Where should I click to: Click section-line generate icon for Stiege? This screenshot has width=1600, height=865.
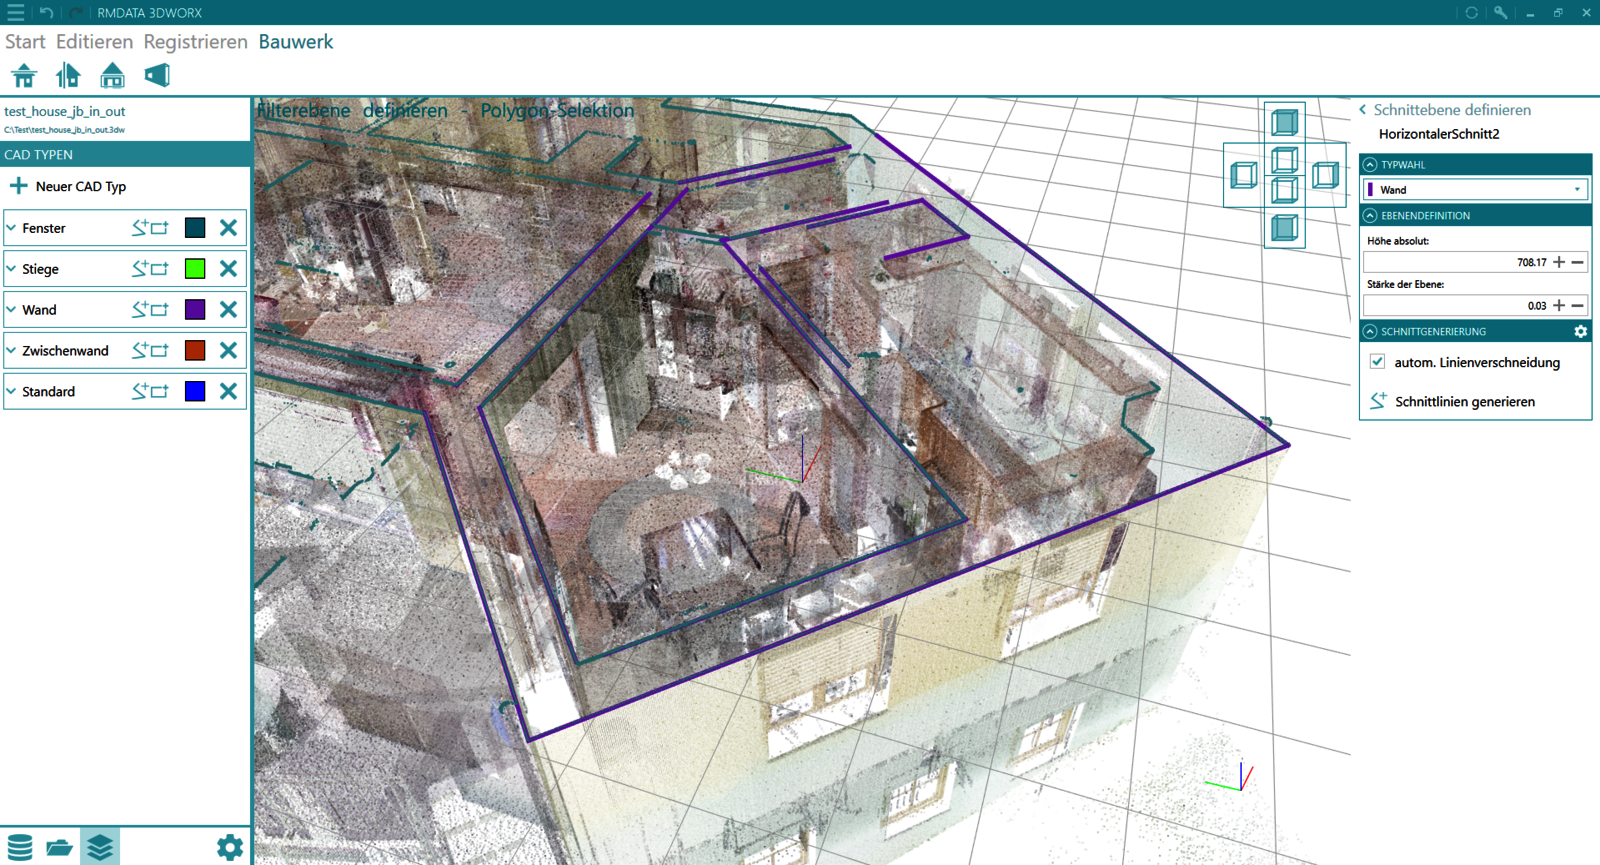click(x=140, y=269)
